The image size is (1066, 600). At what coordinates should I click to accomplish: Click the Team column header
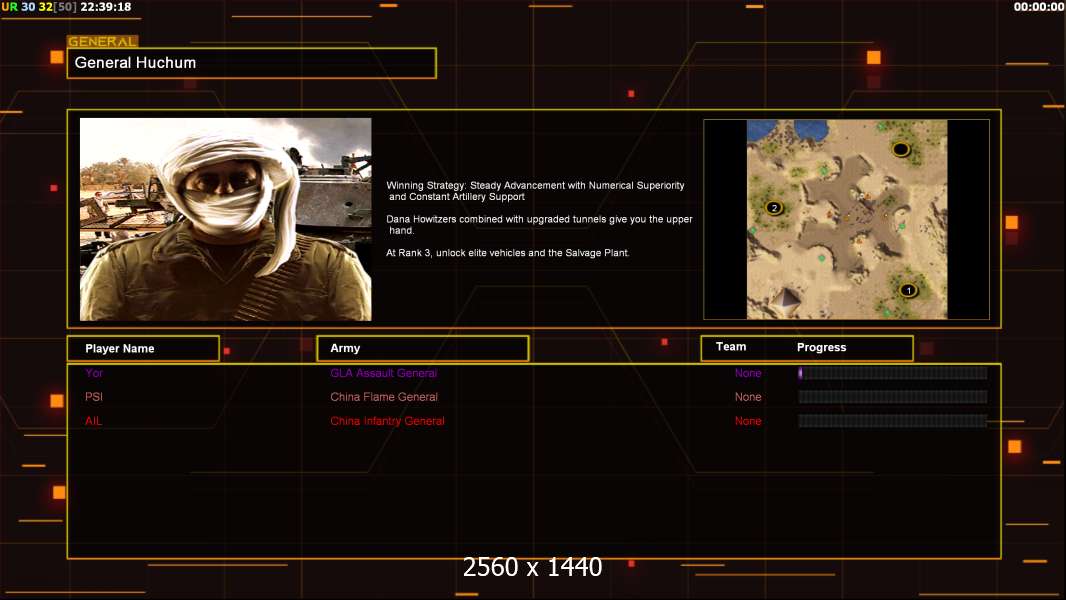(731, 347)
